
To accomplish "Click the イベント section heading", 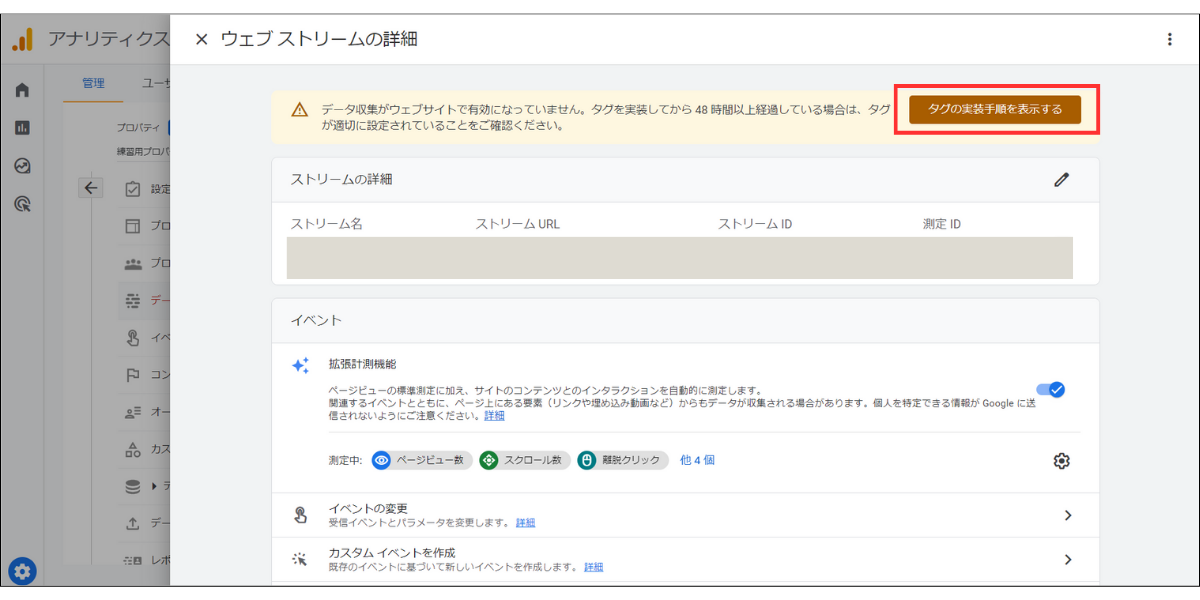I will pos(316,321).
